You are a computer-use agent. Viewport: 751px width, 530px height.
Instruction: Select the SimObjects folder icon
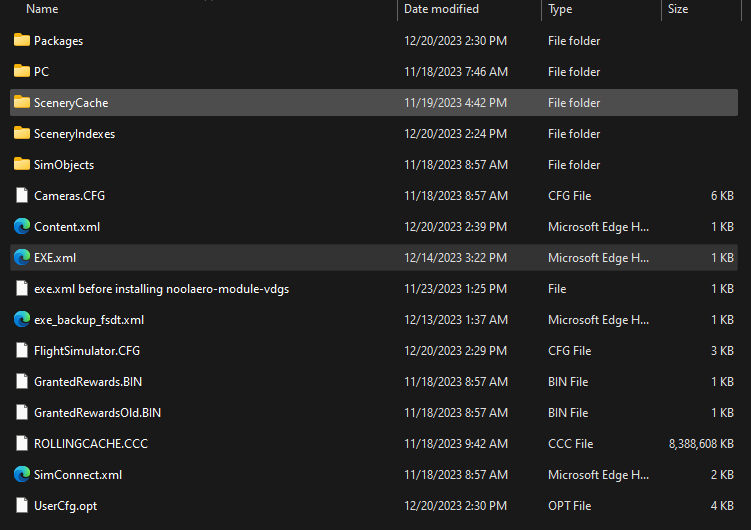(22, 165)
